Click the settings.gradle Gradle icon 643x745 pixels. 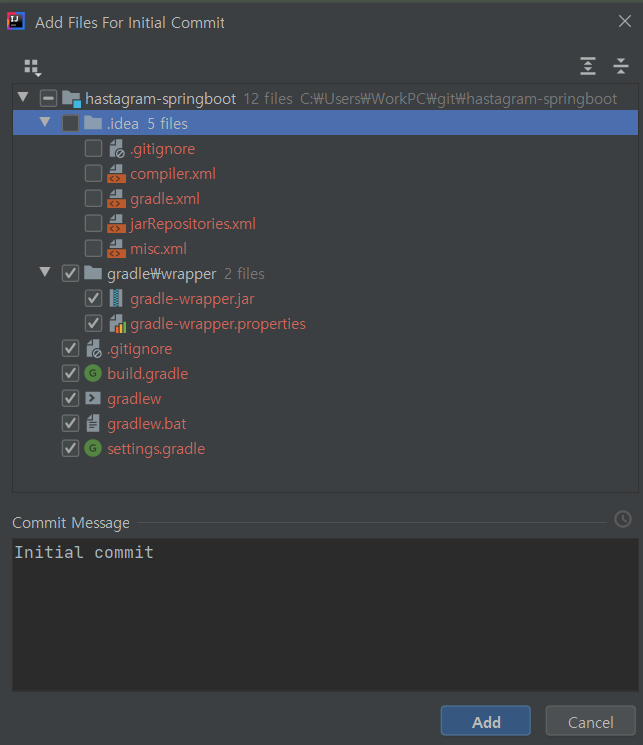click(93, 449)
